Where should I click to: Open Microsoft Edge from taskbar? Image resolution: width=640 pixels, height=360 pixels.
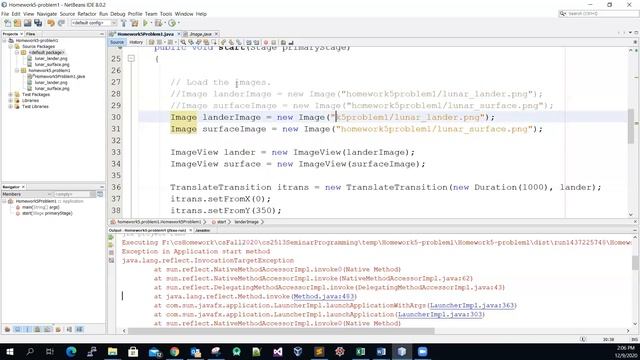click(71, 351)
